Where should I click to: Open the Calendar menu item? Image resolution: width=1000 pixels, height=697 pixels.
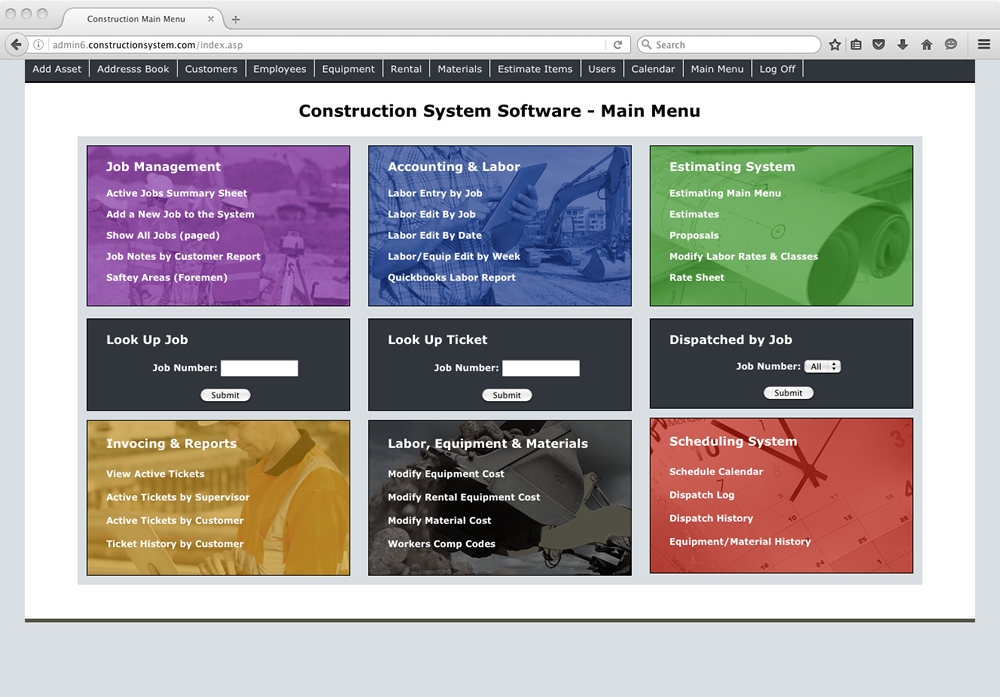[x=653, y=69]
